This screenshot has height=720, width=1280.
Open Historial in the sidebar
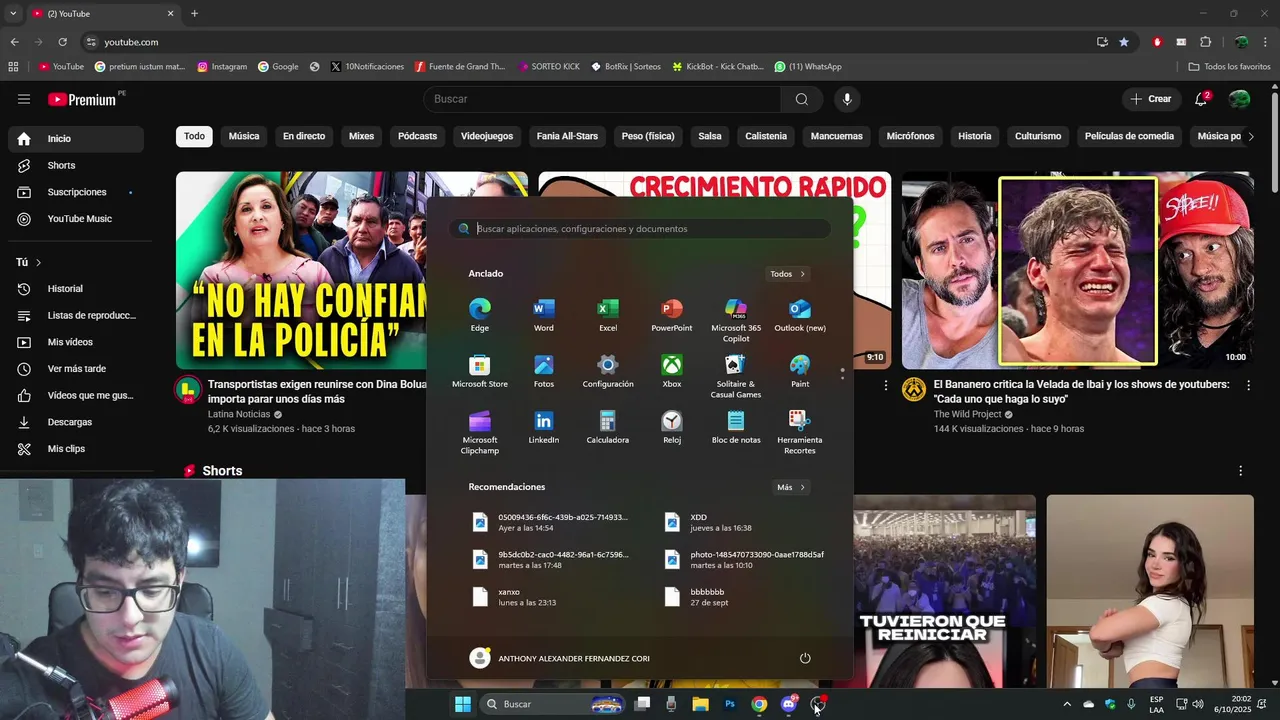[x=76, y=289]
